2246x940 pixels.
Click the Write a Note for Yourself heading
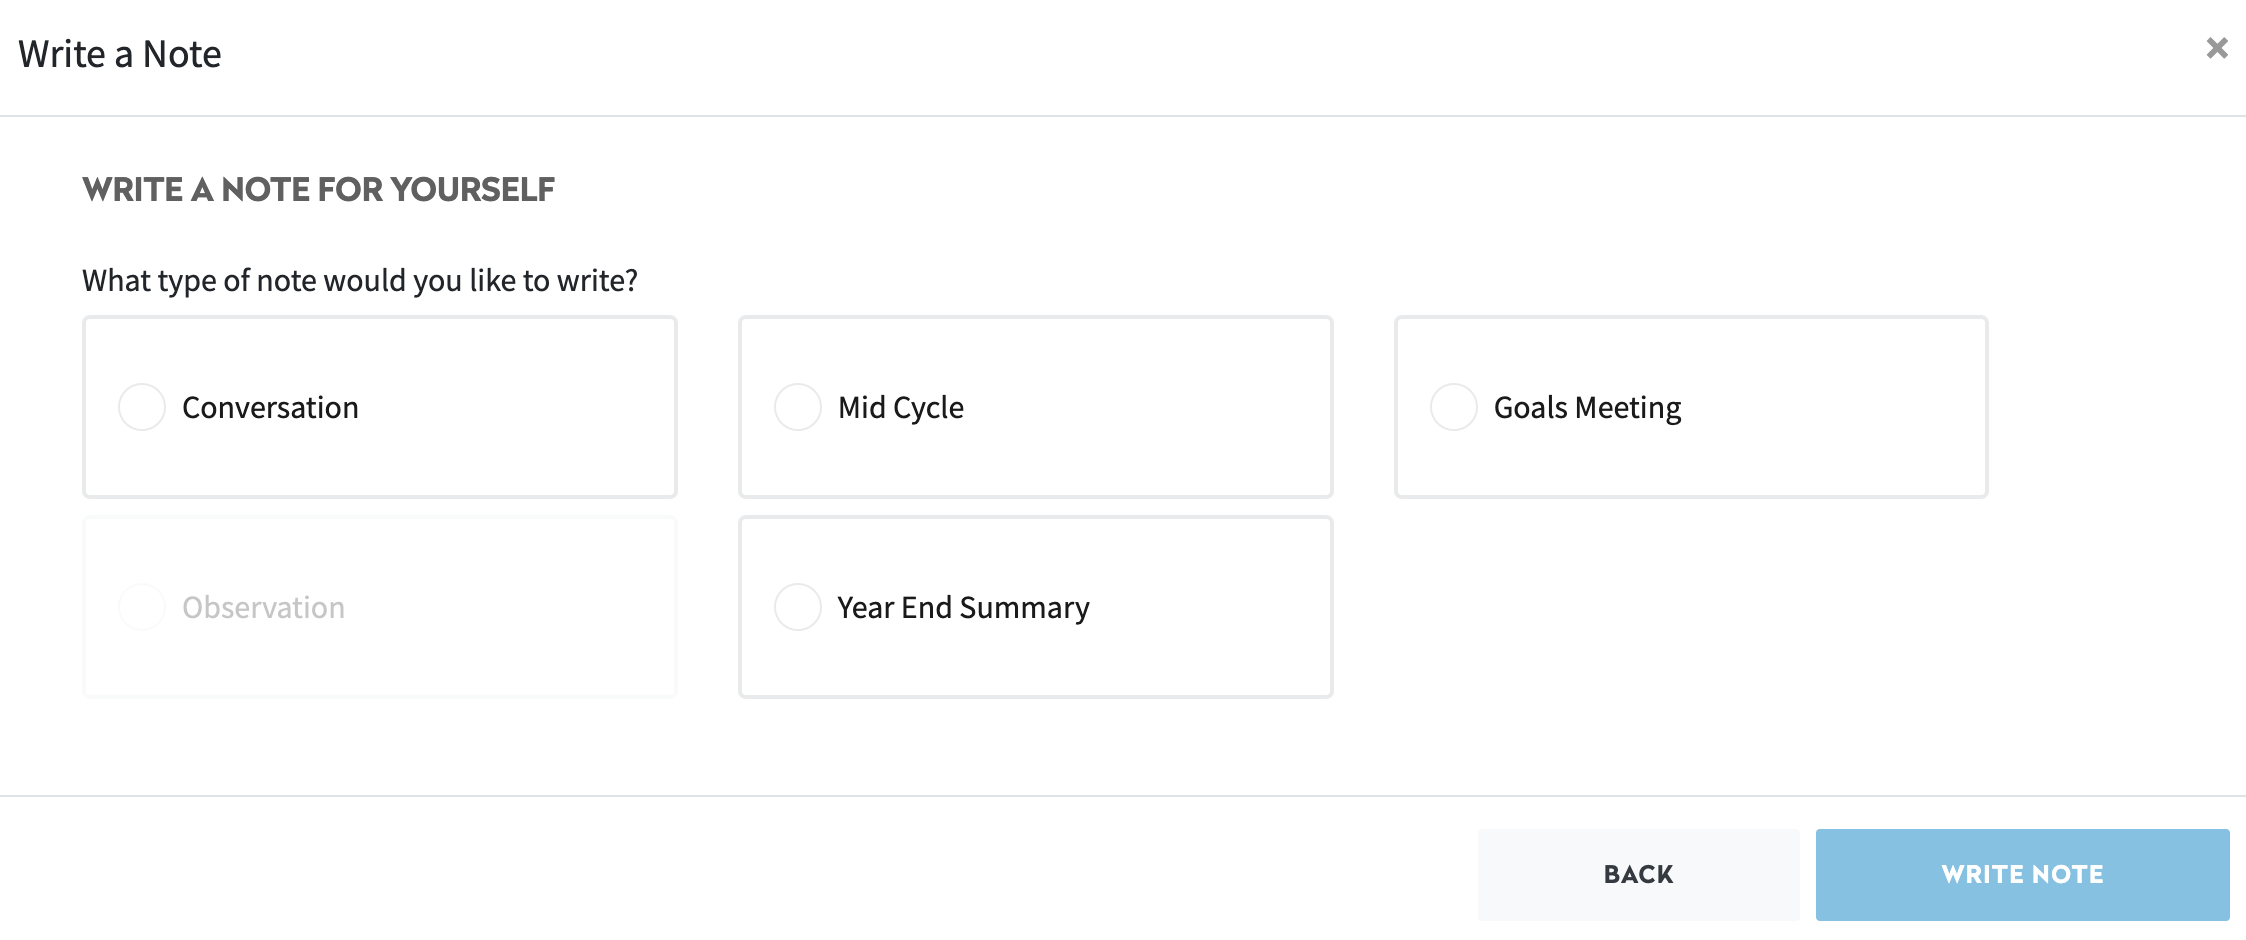(x=318, y=189)
